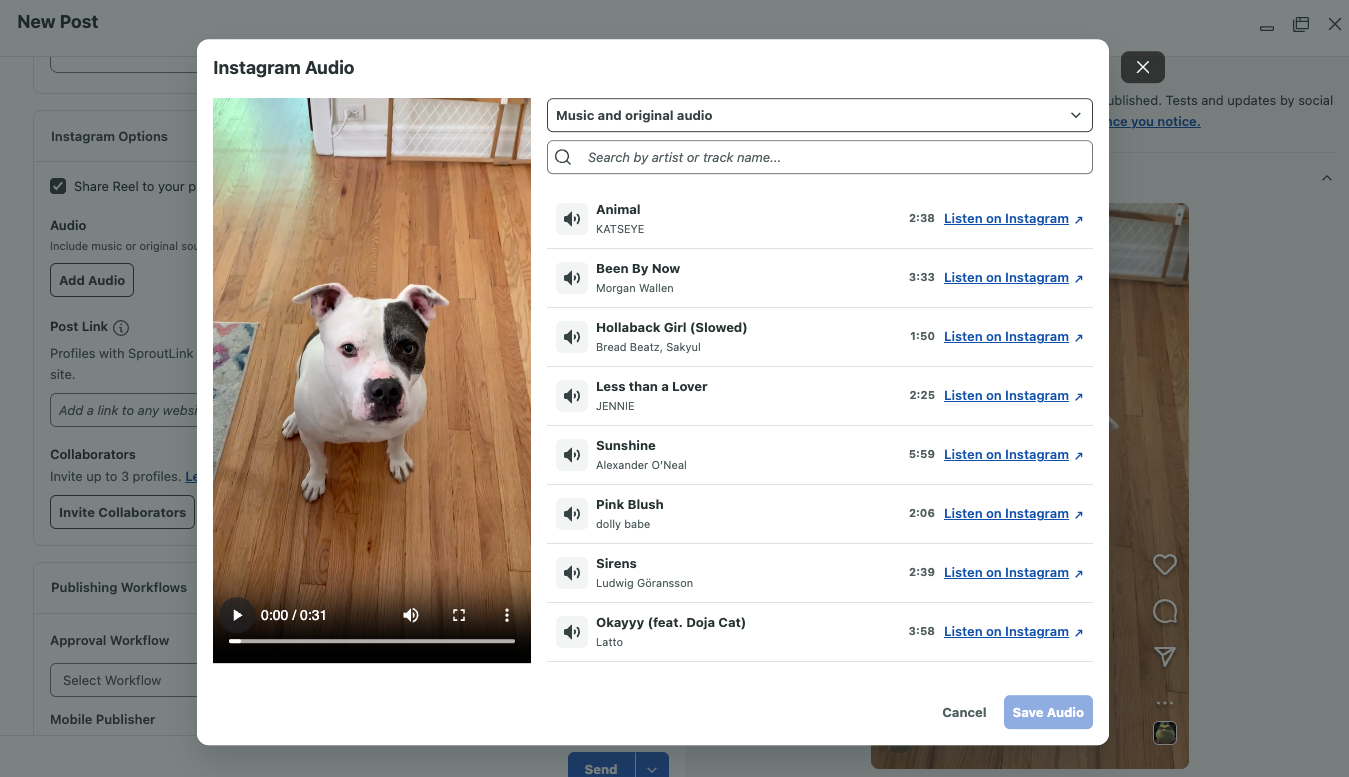Viewport: 1349px width, 777px height.
Task: Open video player more options menu
Action: click(507, 615)
